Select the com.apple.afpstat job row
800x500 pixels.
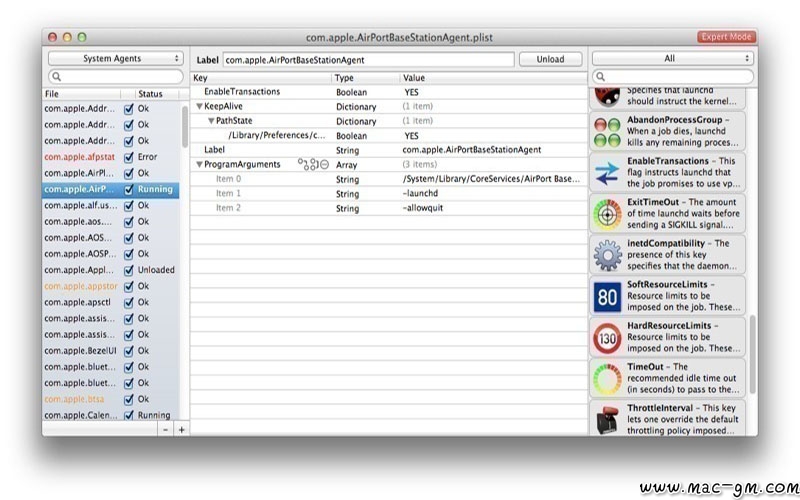[x=111, y=157]
